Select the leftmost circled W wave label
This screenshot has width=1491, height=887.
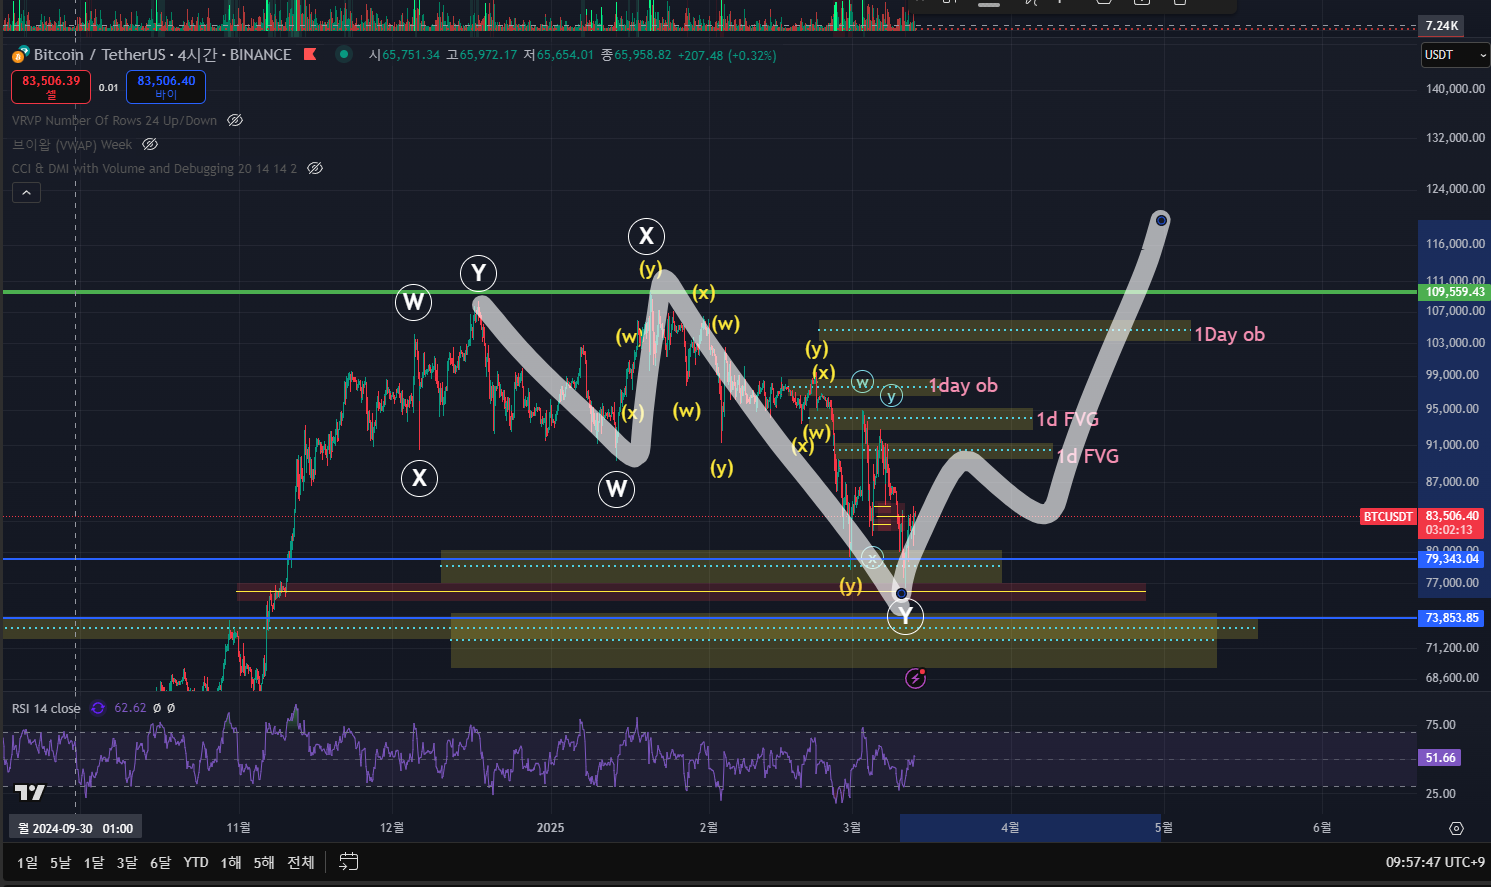click(x=413, y=302)
